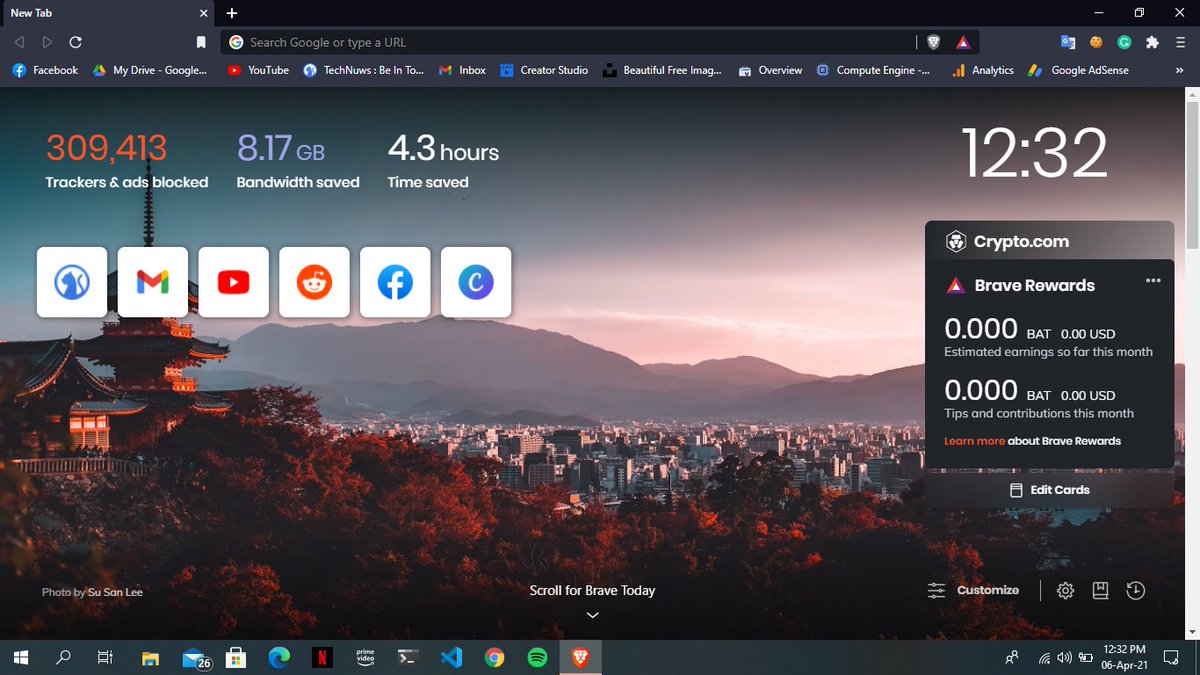Open Windows taskbar search
This screenshot has height=675, width=1200.
(x=63, y=657)
